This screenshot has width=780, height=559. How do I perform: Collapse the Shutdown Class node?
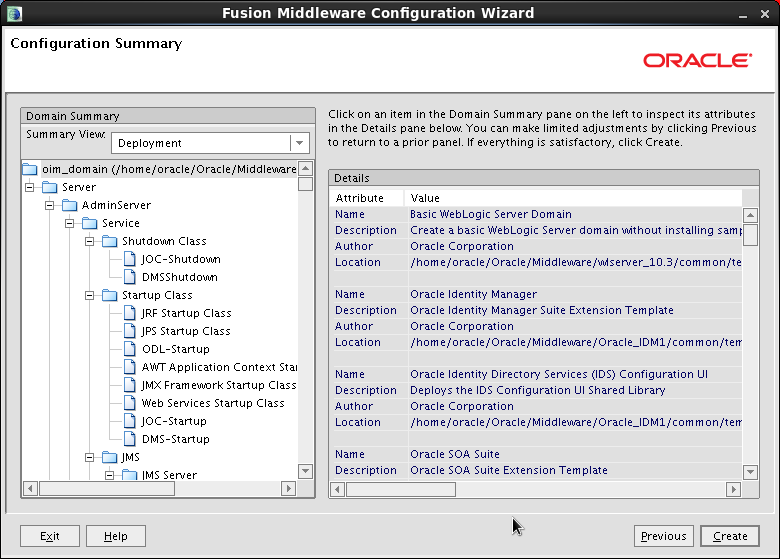click(90, 241)
